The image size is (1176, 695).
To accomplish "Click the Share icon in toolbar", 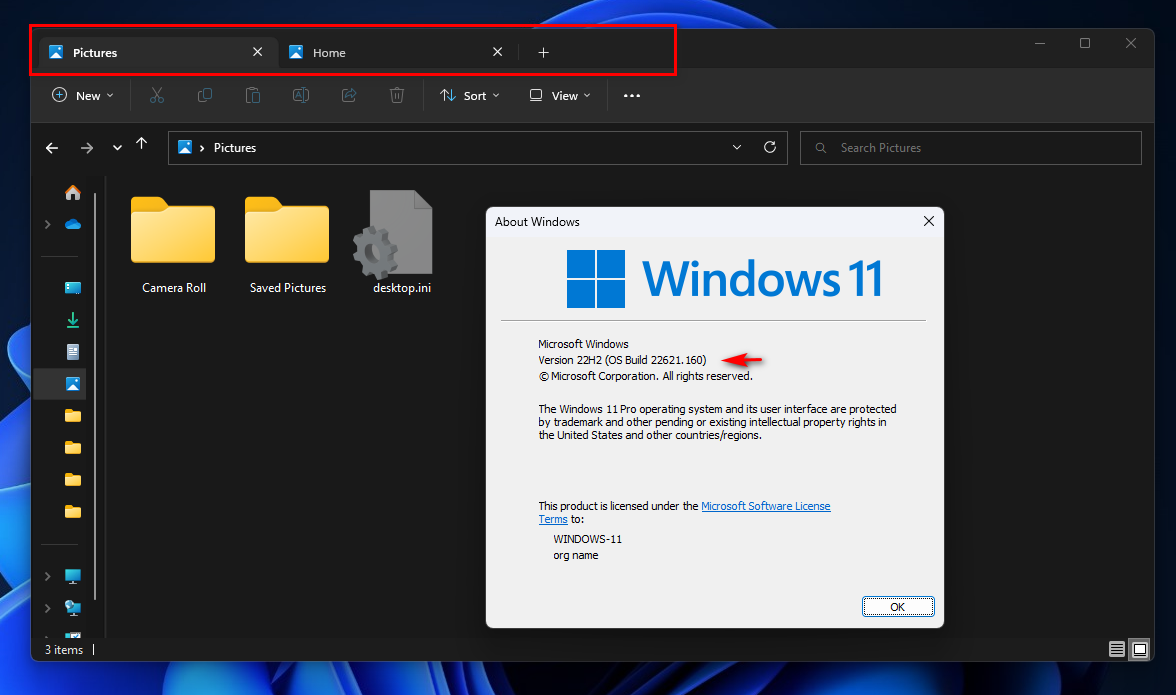I will [x=349, y=95].
